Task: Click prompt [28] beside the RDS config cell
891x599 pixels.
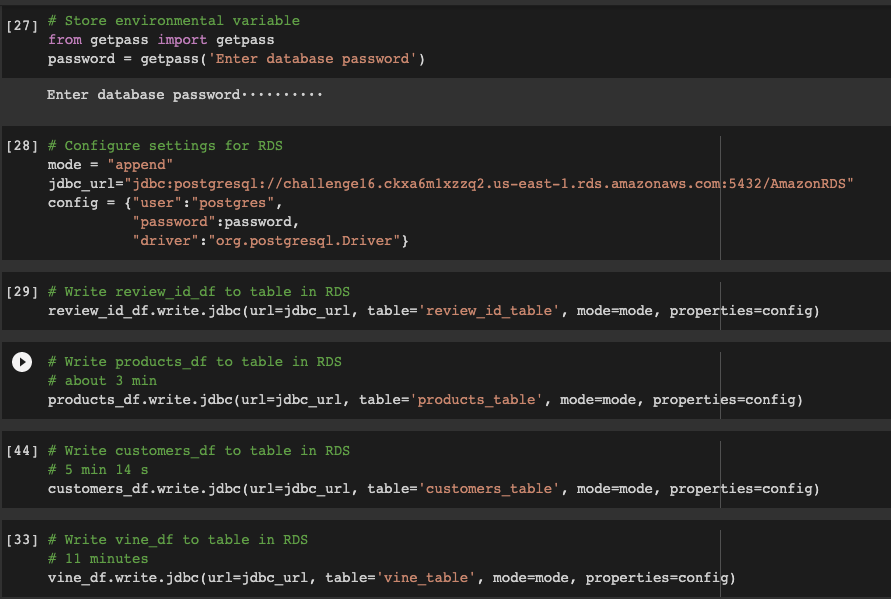Action: coord(22,145)
